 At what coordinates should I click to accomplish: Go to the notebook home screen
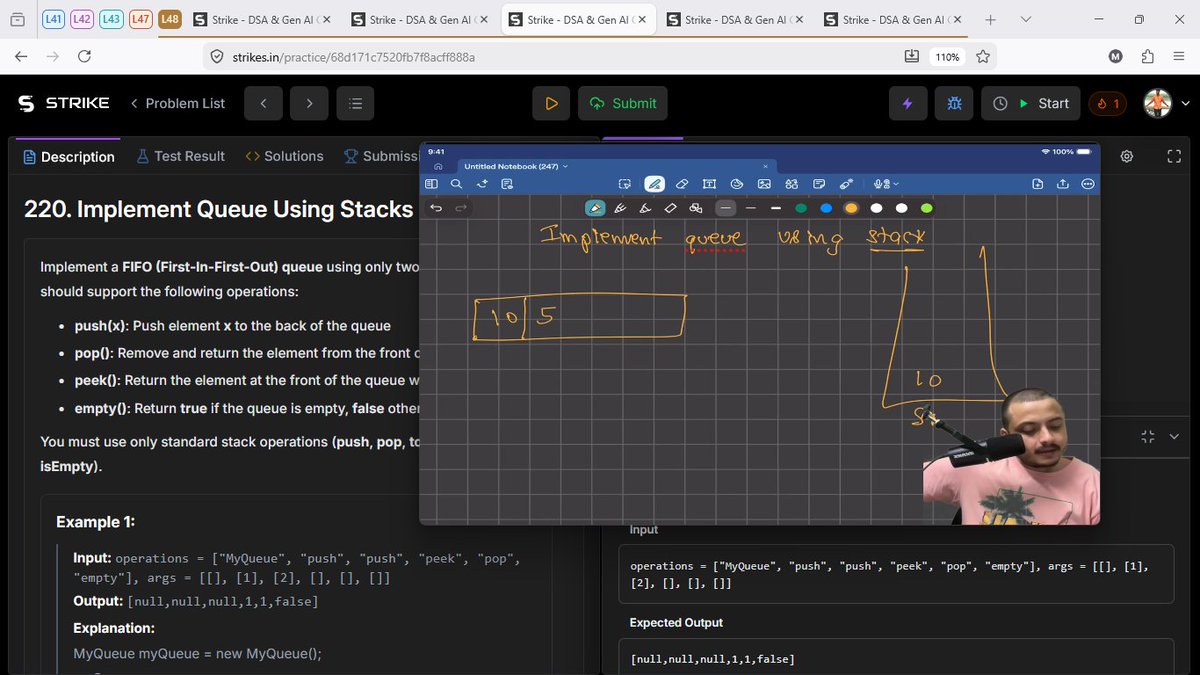point(438,166)
